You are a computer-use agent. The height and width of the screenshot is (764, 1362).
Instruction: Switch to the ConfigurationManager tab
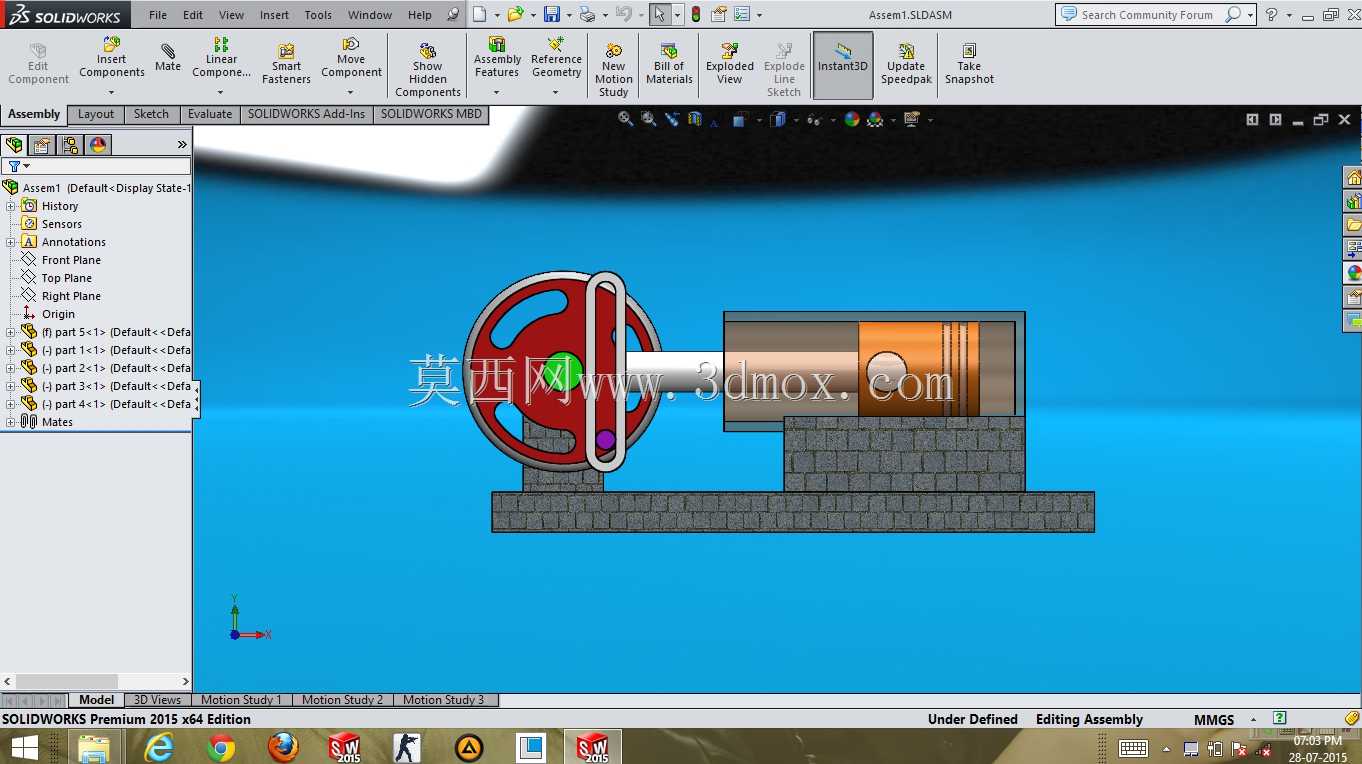coord(70,145)
